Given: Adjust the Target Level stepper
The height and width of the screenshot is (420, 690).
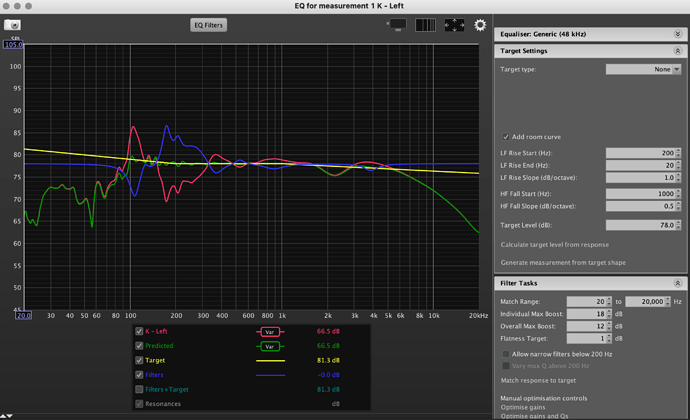Looking at the screenshot, I should point(678,225).
